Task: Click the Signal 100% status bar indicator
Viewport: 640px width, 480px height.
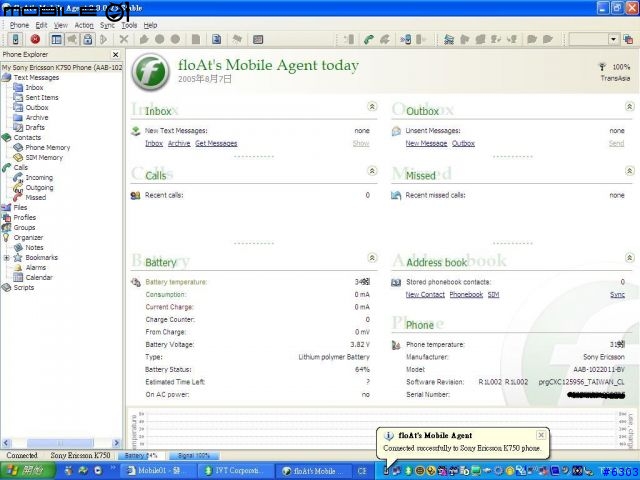Action: [194, 455]
